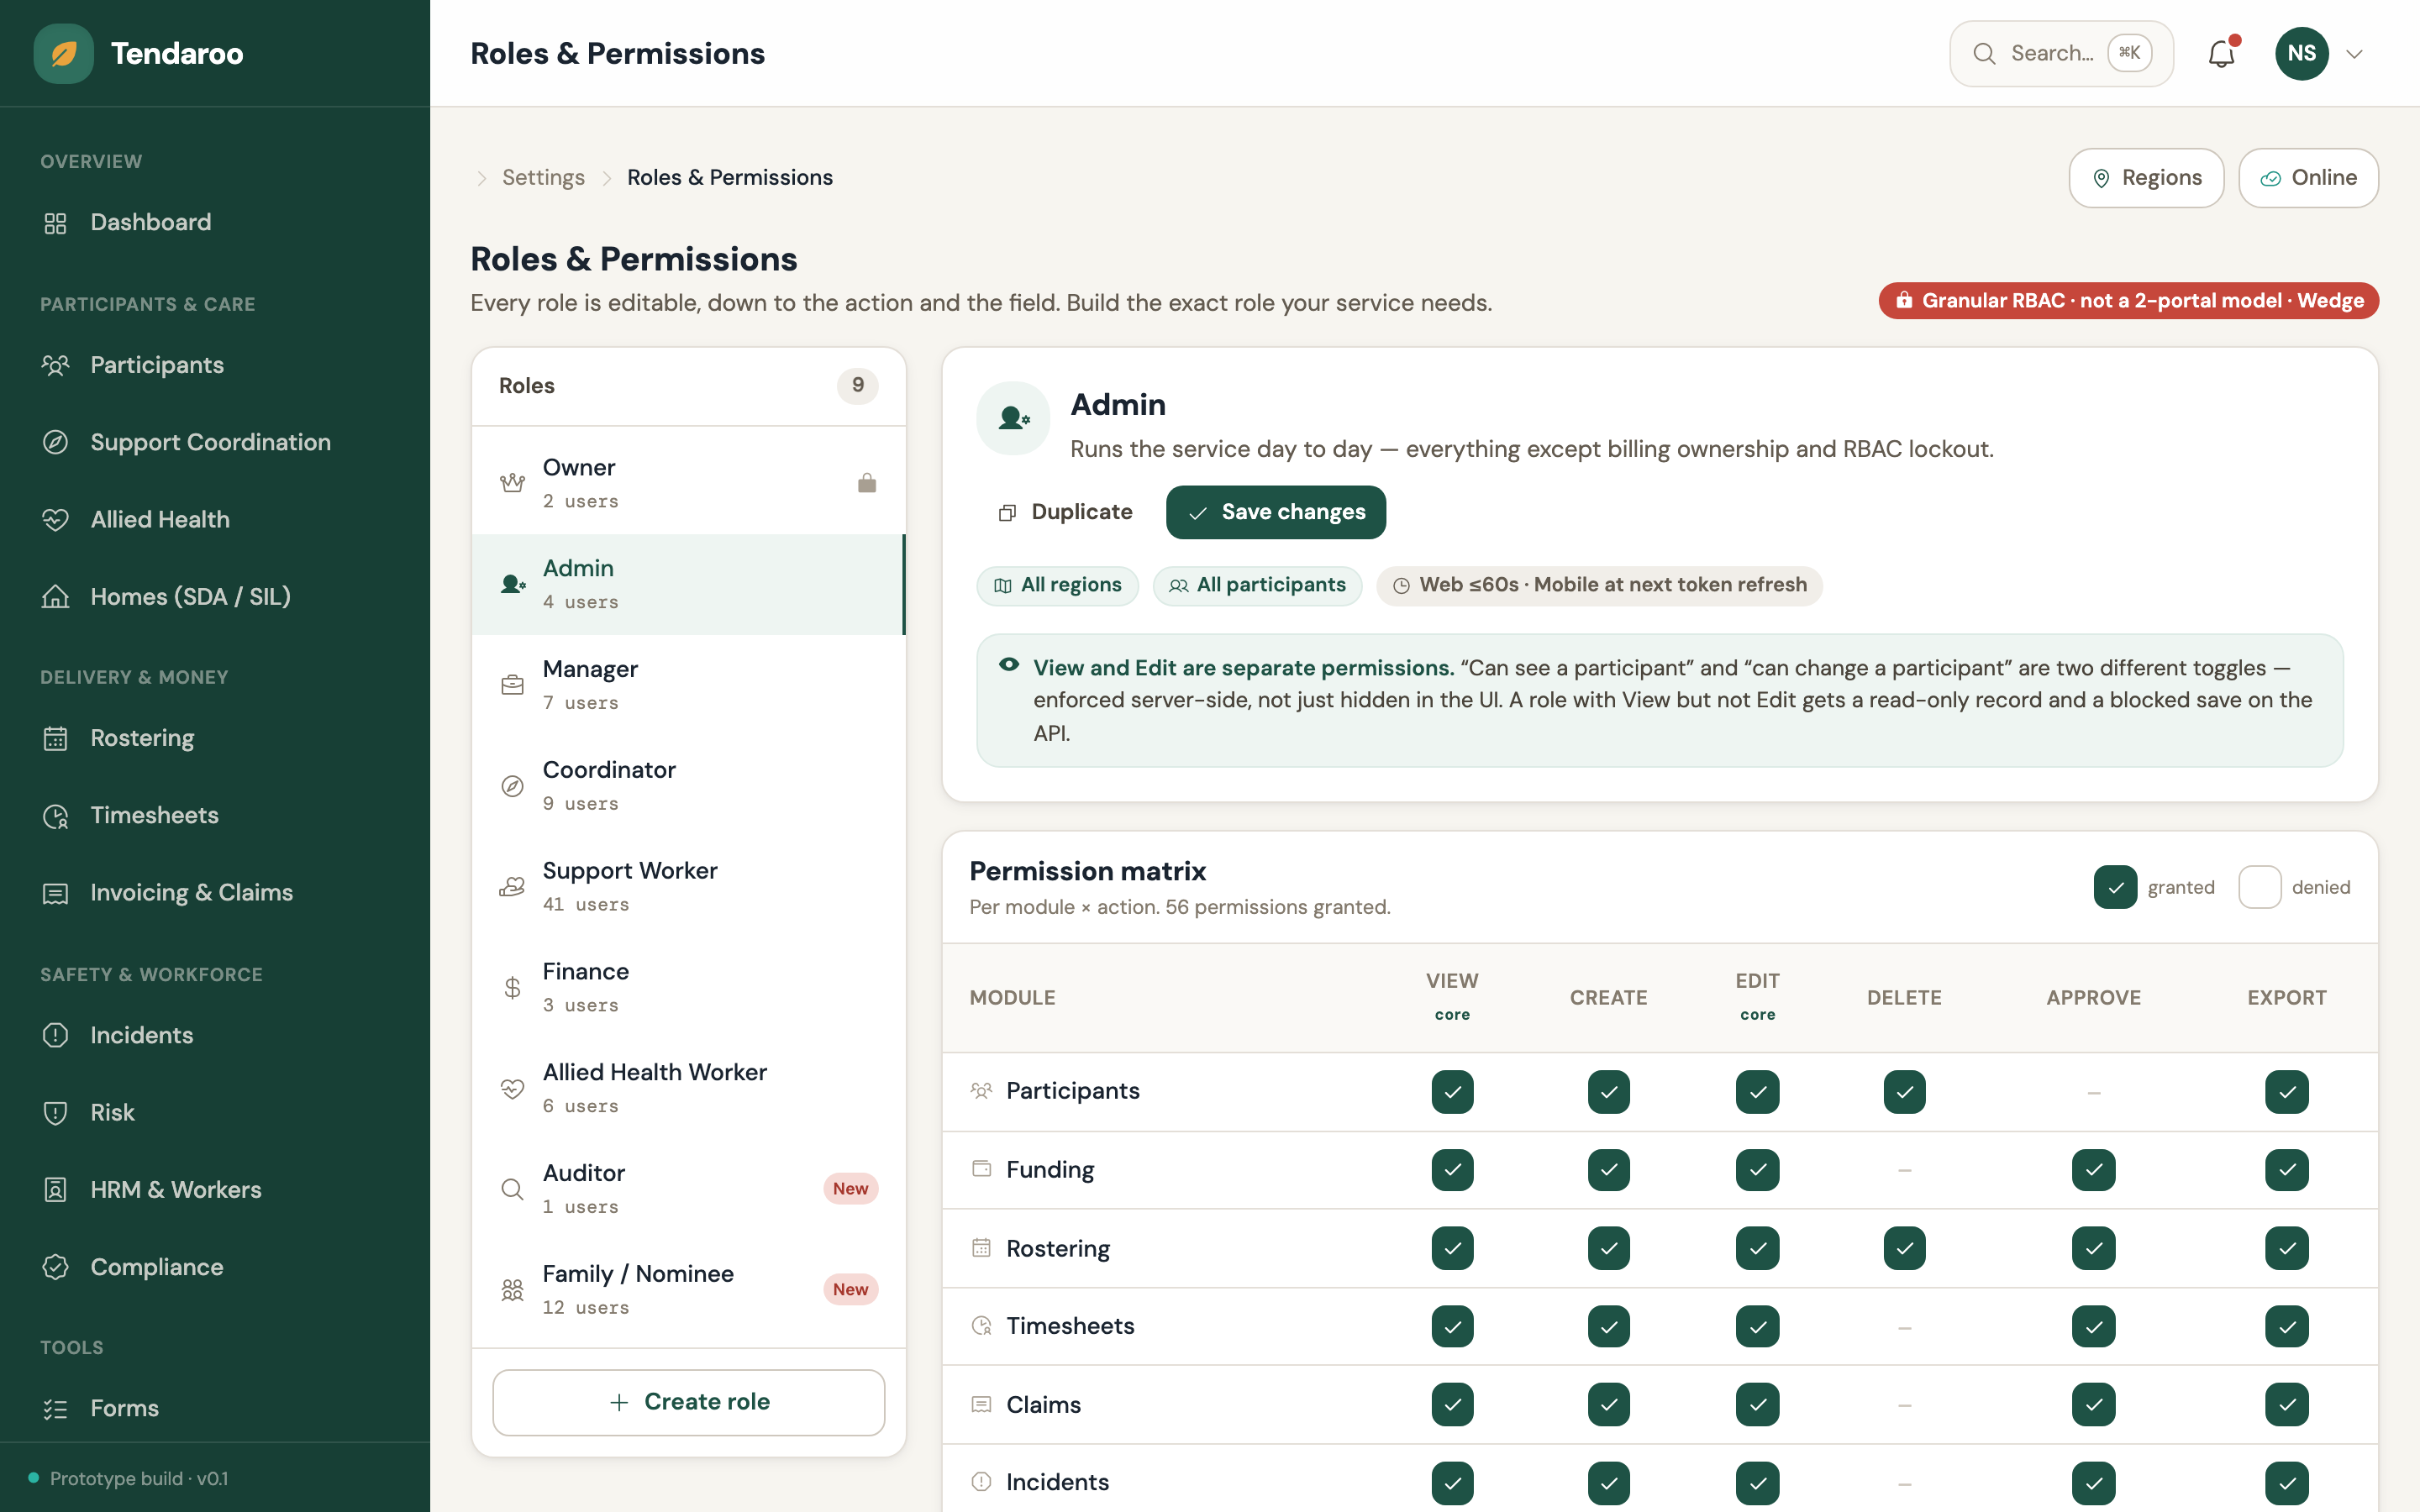The height and width of the screenshot is (1512, 2420).
Task: Click the Family / Nominee people icon
Action: coord(512,1290)
